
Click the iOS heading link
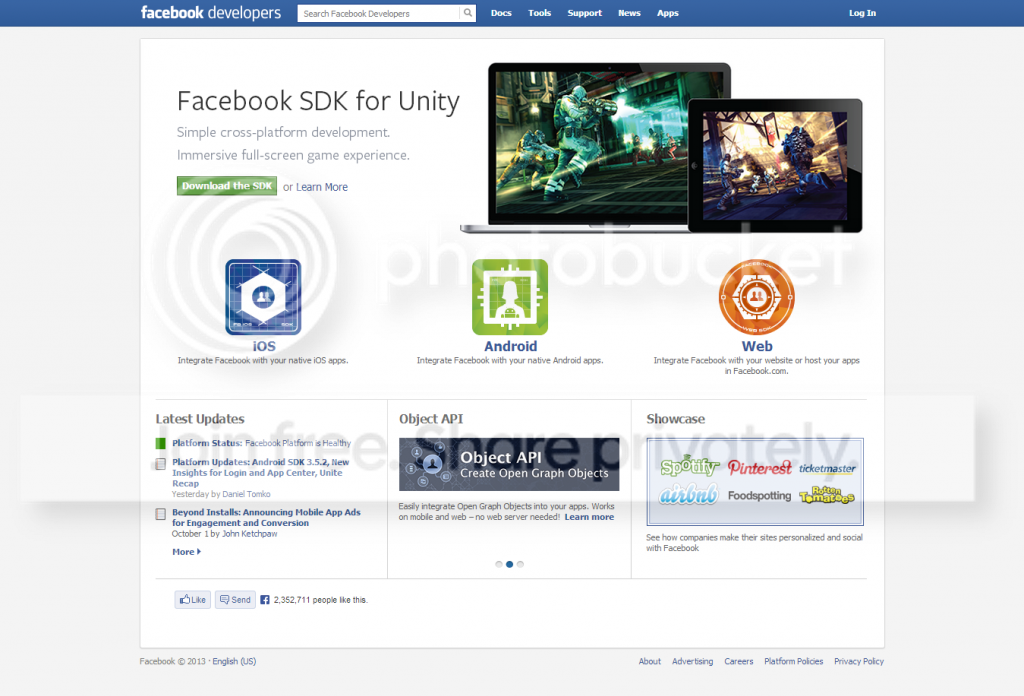264,346
